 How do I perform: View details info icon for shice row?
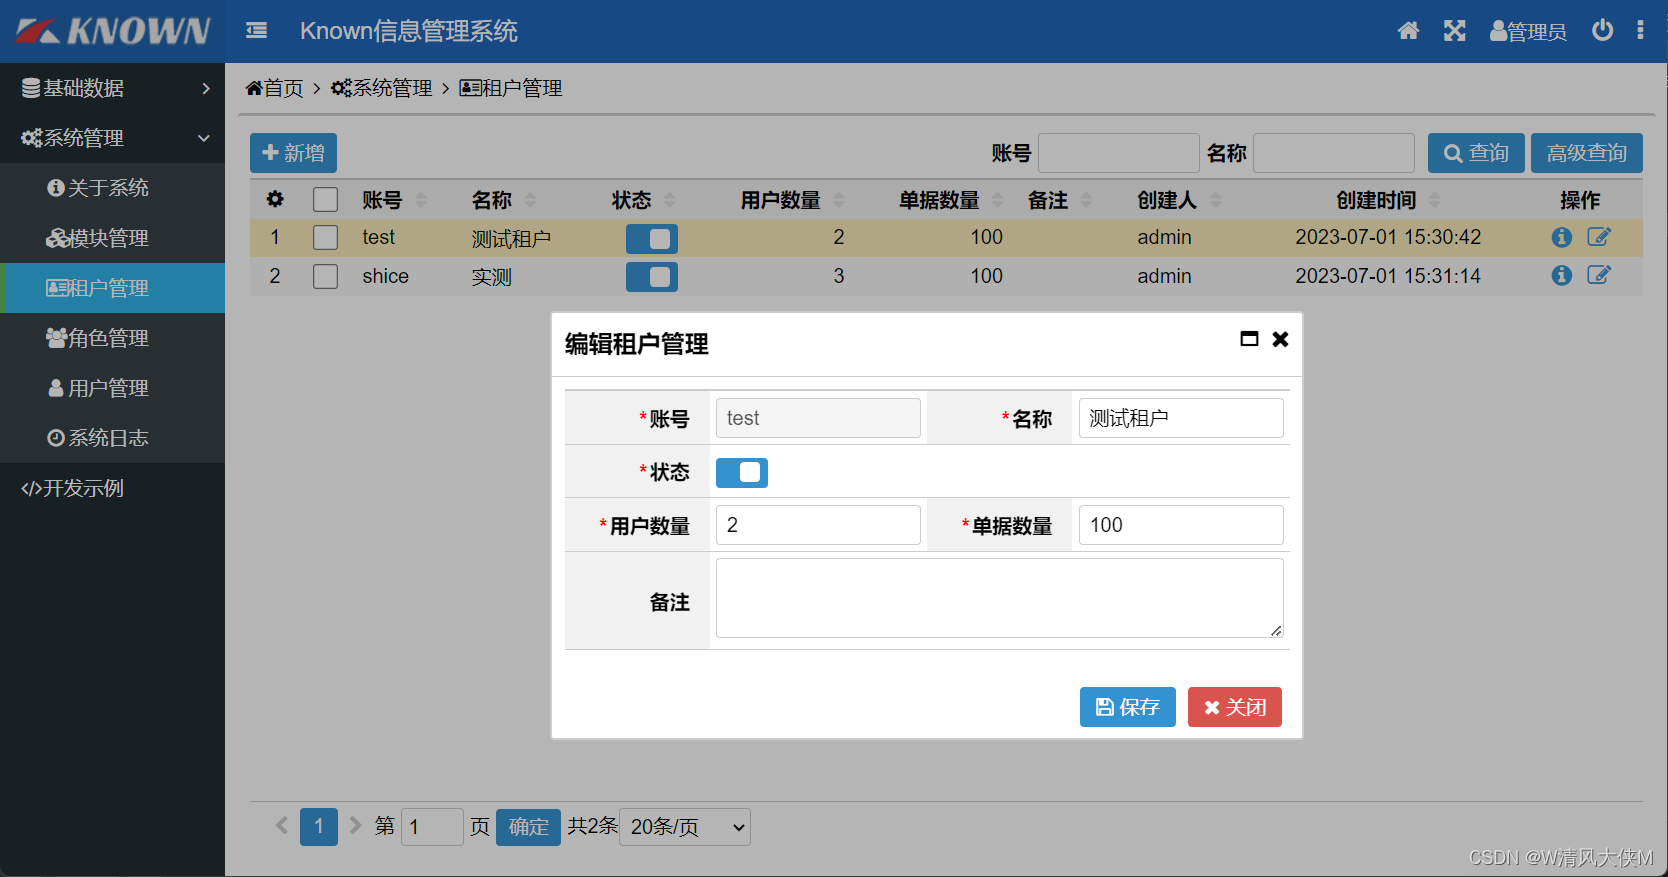click(x=1562, y=275)
